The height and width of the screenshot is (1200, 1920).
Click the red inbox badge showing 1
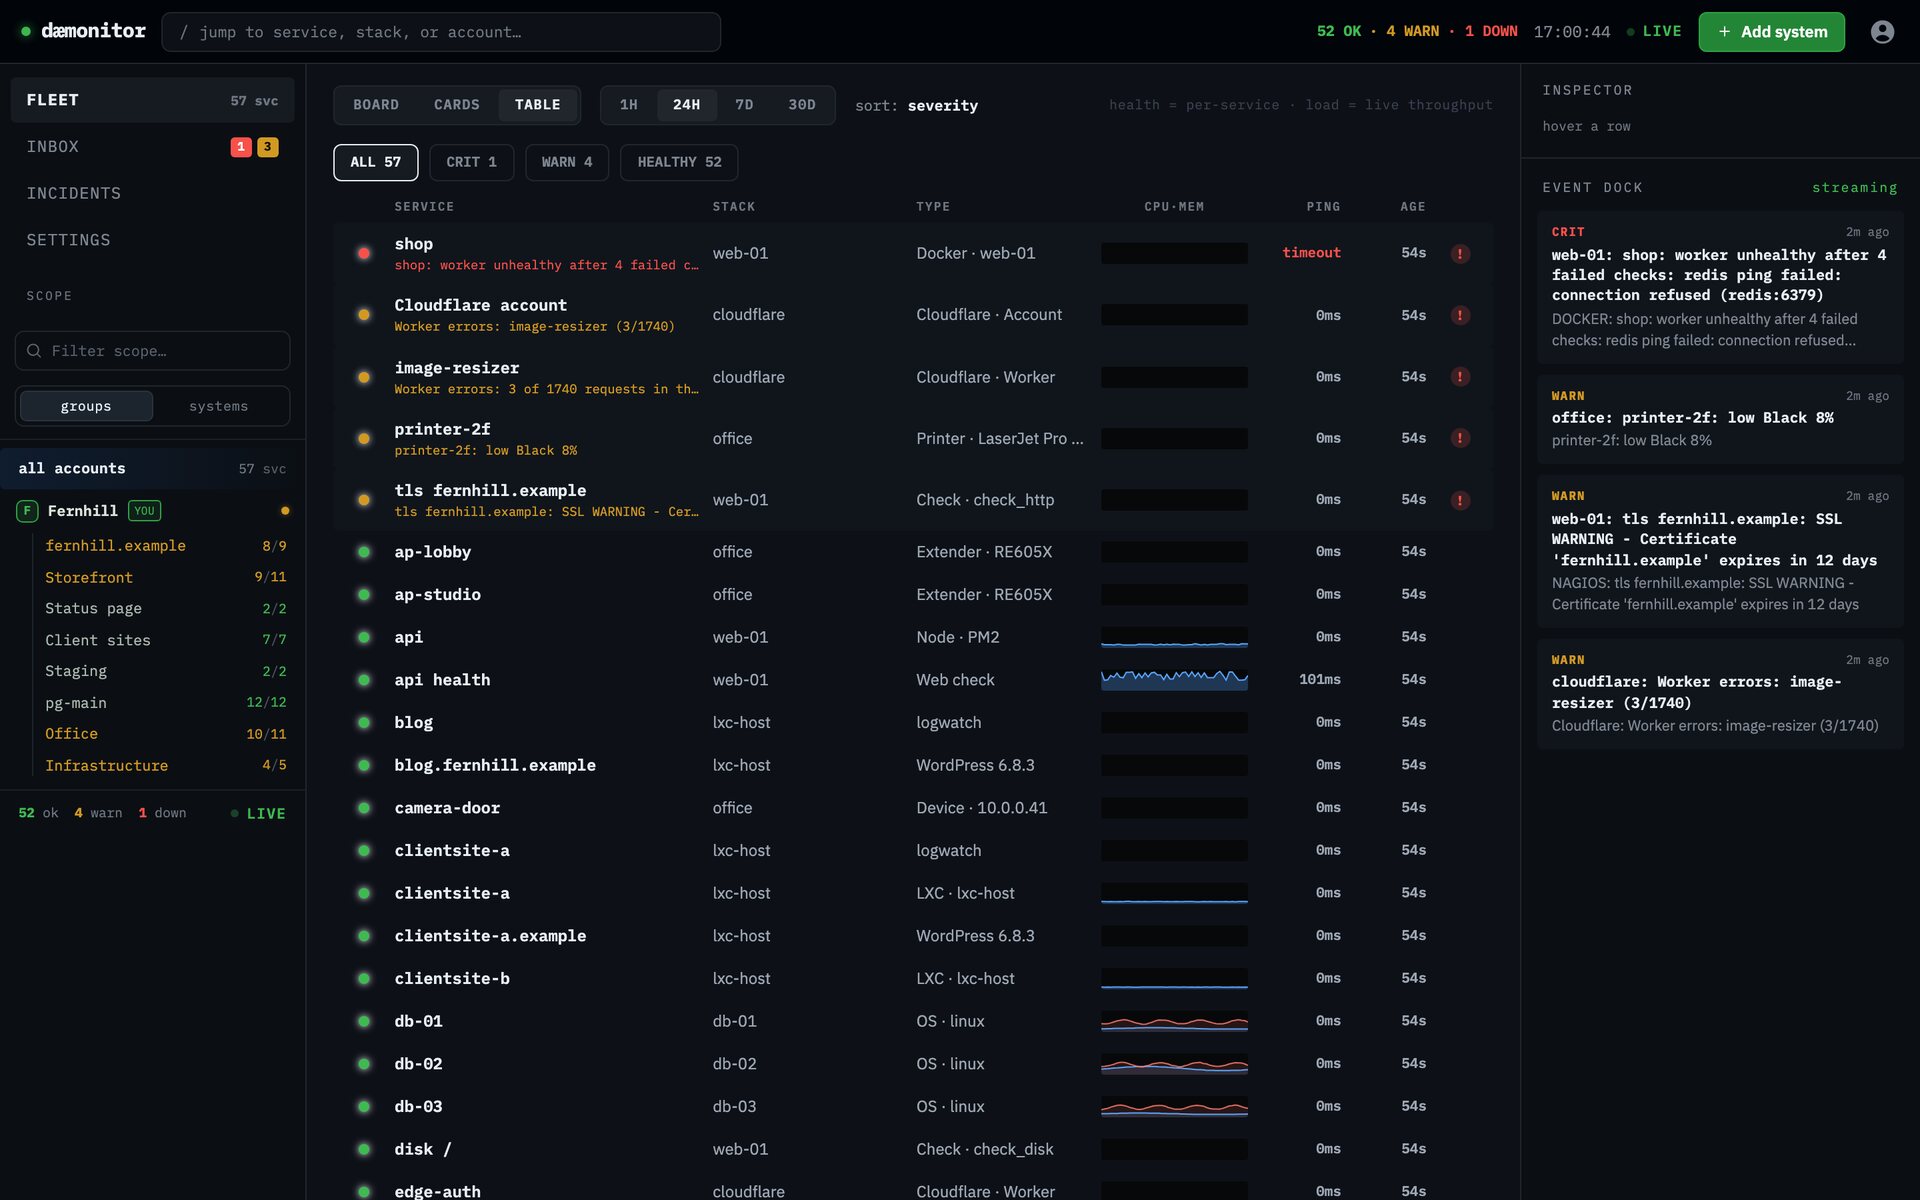click(241, 147)
